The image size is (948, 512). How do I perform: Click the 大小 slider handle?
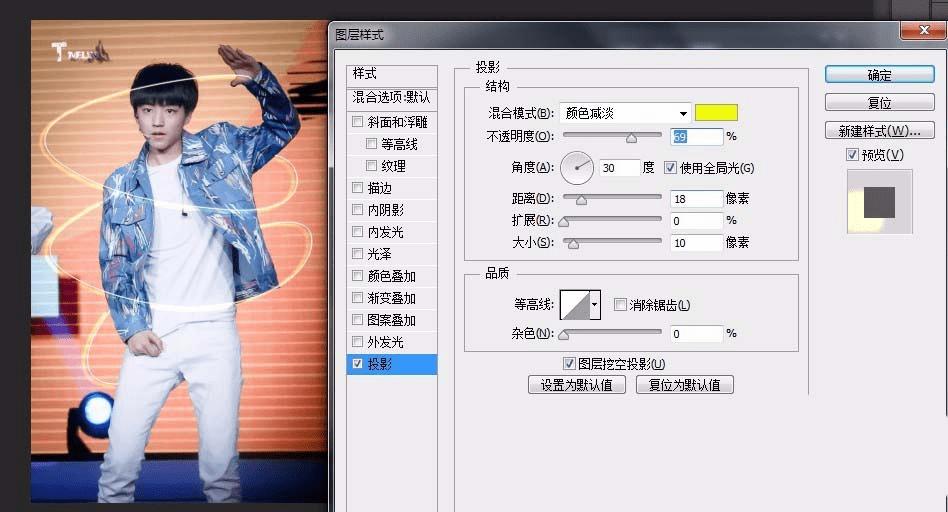(x=573, y=244)
